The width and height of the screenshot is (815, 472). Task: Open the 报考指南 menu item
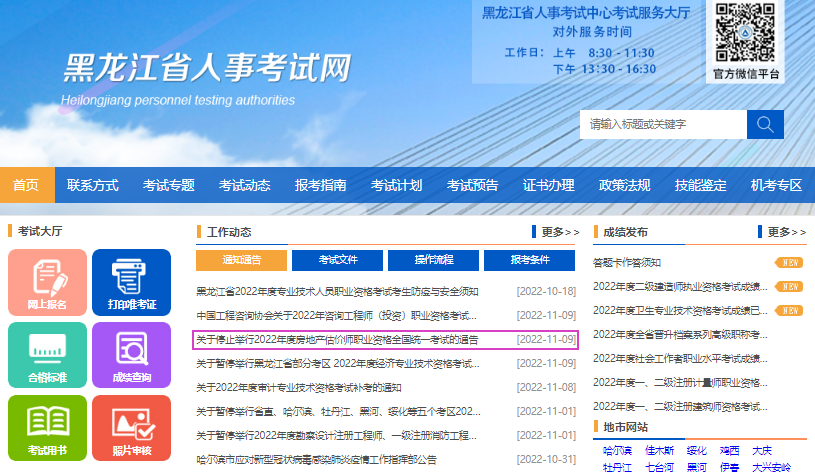pos(320,185)
